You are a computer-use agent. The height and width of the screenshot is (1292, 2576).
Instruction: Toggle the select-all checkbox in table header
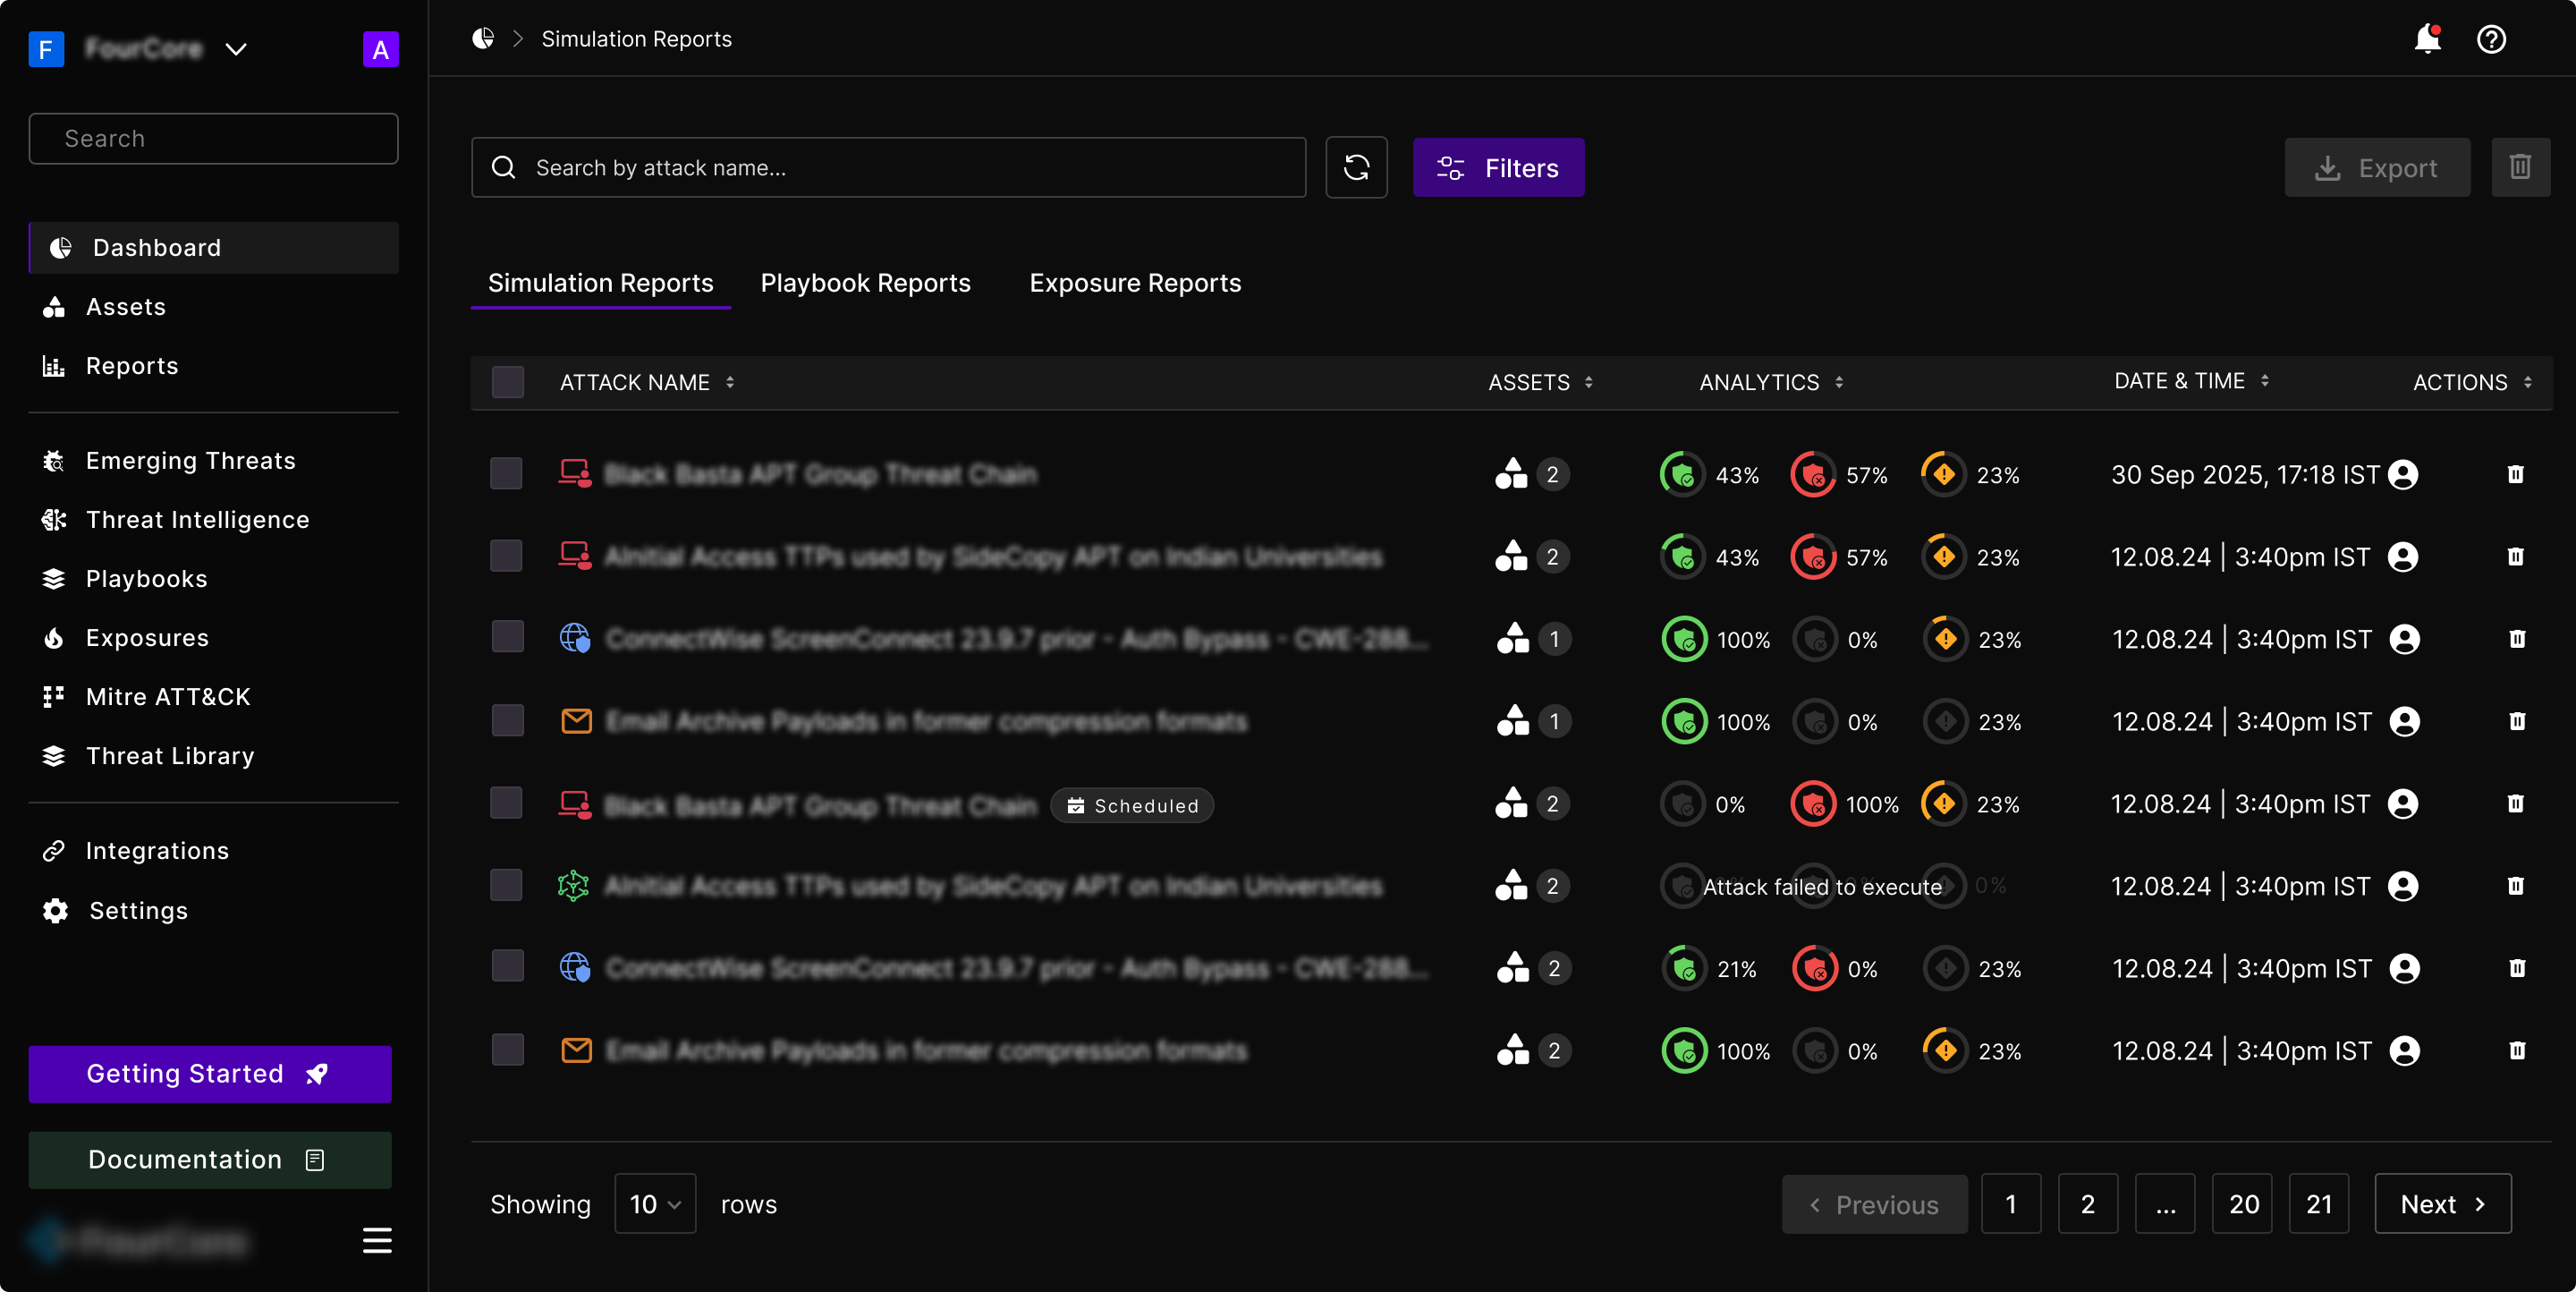tap(507, 382)
